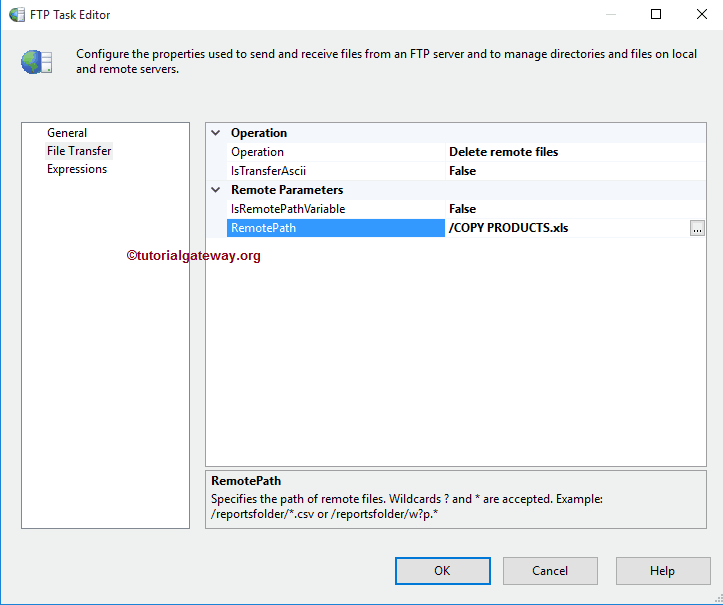Viewport: 723px width, 605px height.
Task: Click the window resize grip corner
Action: pyautogui.click(x=717, y=599)
